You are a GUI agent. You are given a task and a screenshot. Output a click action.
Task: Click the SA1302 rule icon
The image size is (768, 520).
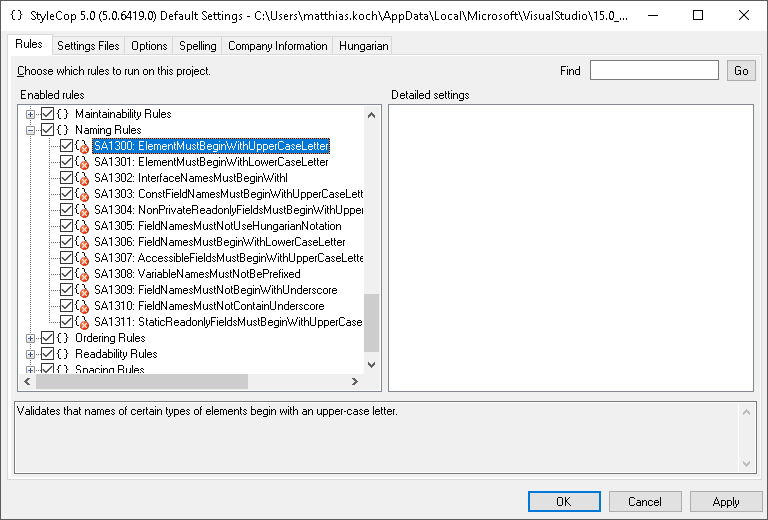[82, 178]
